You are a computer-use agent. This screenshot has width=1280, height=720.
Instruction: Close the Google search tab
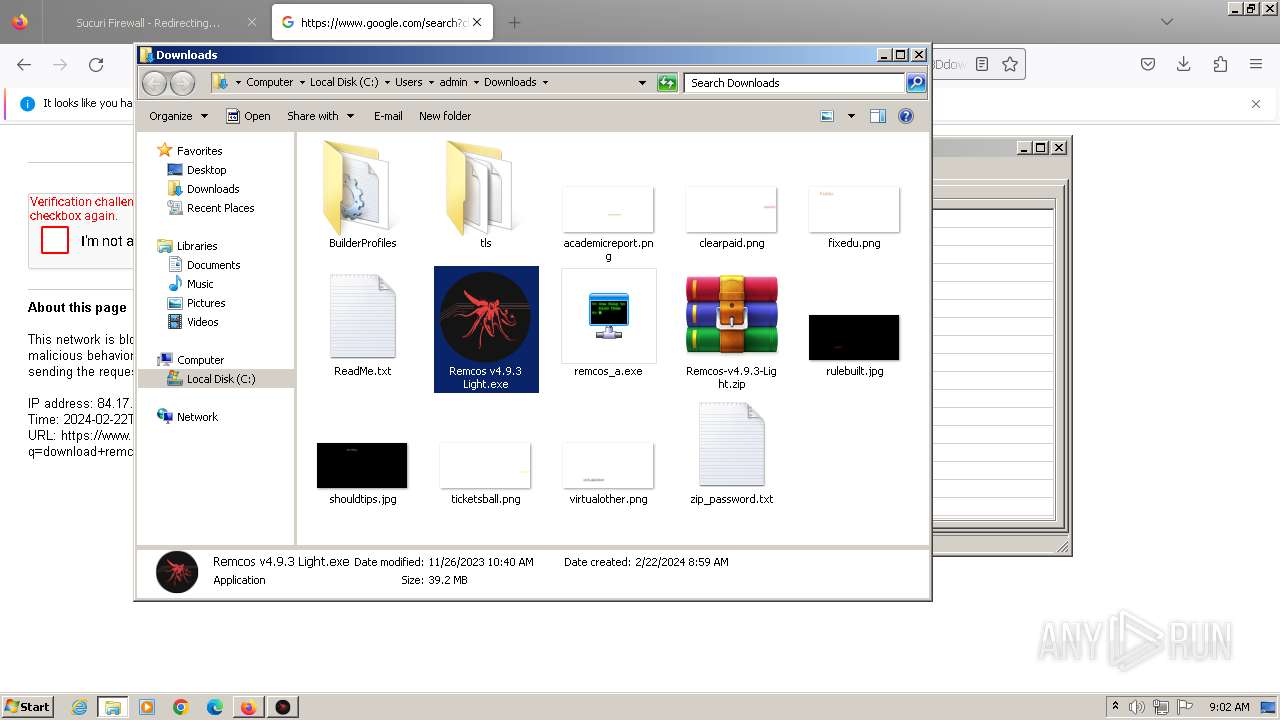[x=477, y=22]
